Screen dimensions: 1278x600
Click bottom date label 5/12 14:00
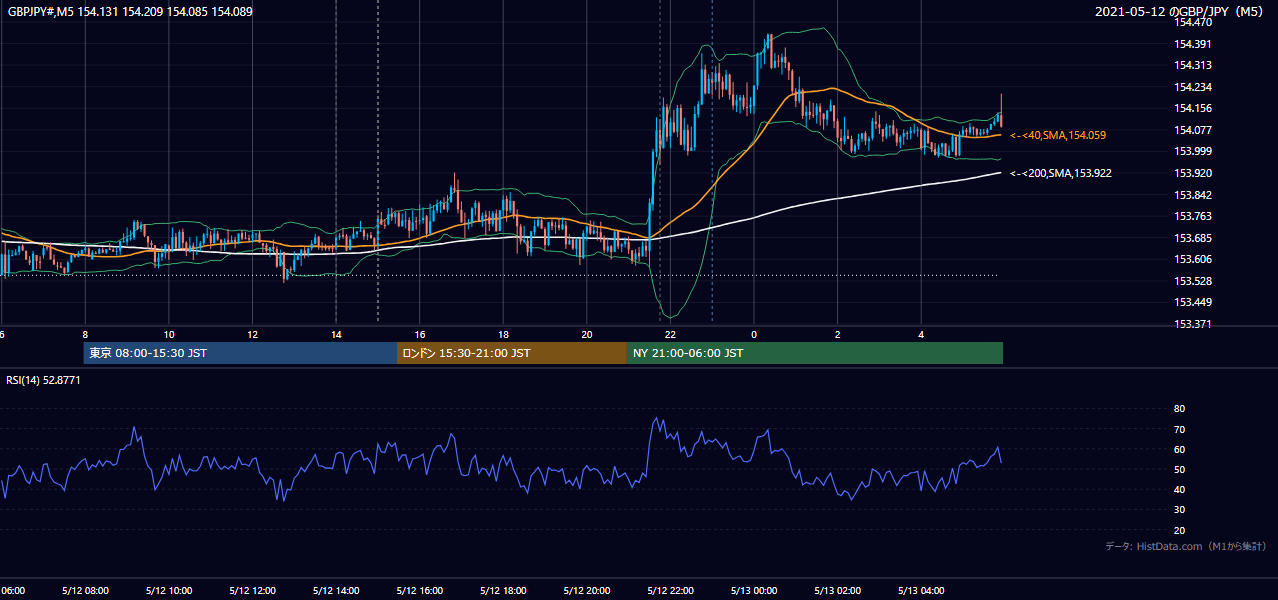(334, 591)
